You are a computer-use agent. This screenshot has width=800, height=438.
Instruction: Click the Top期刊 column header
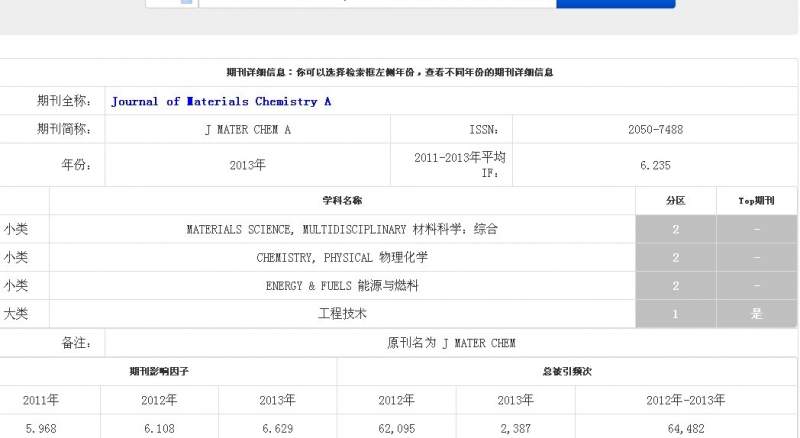pos(756,201)
